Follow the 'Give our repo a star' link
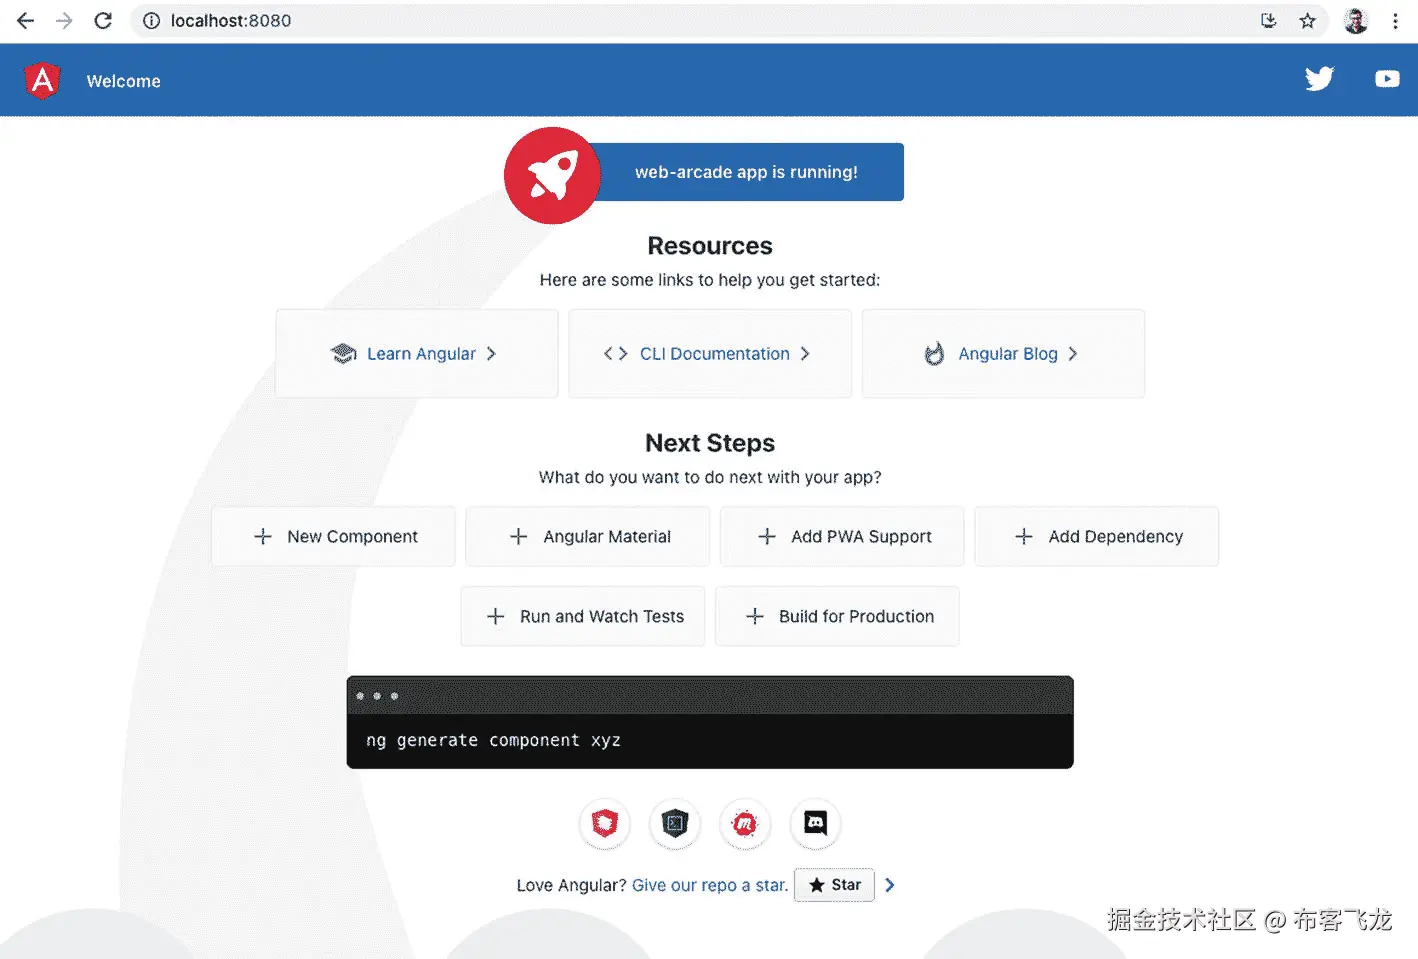 pyautogui.click(x=710, y=885)
